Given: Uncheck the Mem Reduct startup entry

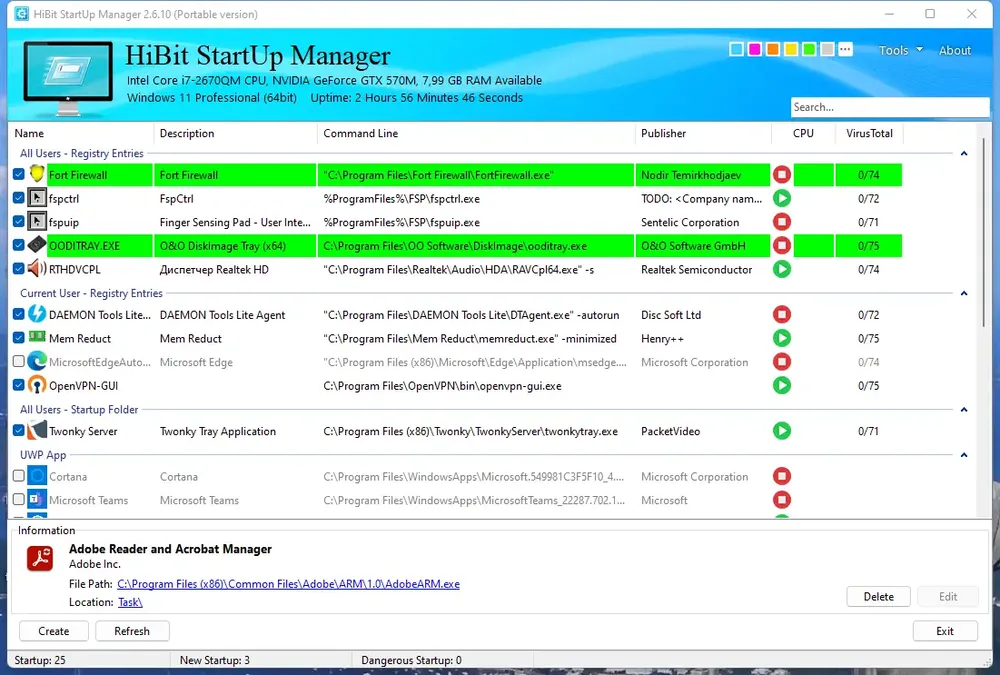Looking at the screenshot, I should click(18, 338).
